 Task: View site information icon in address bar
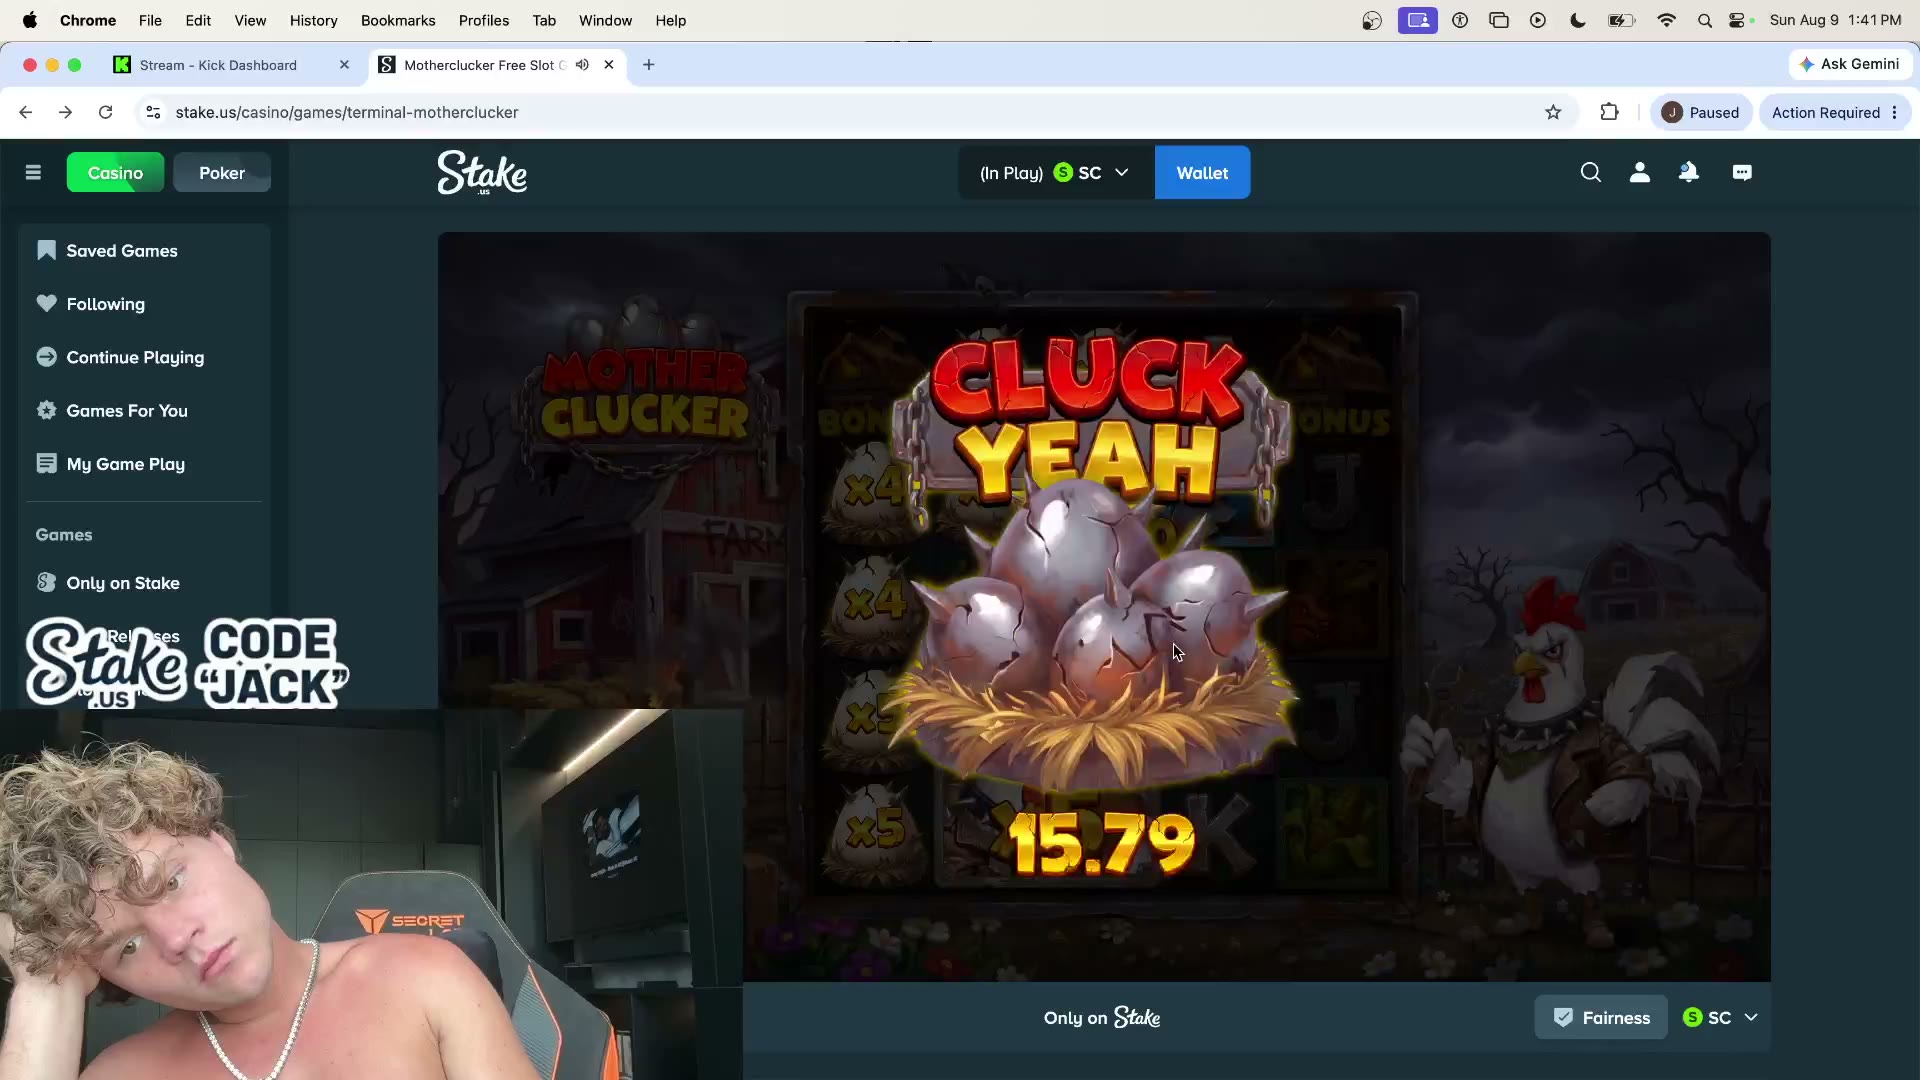(x=153, y=112)
